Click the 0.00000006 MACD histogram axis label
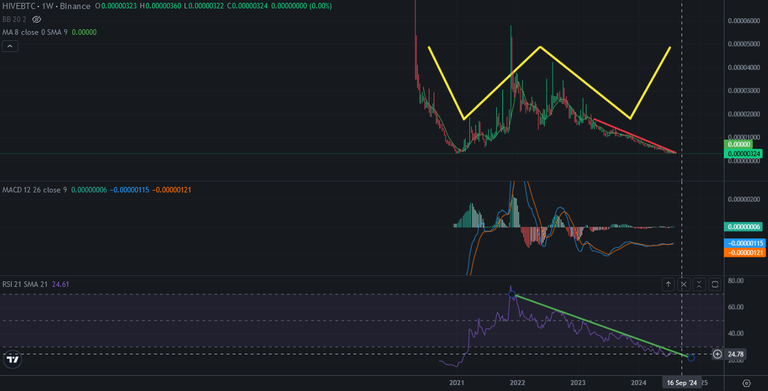This screenshot has width=768, height=391. click(x=743, y=226)
